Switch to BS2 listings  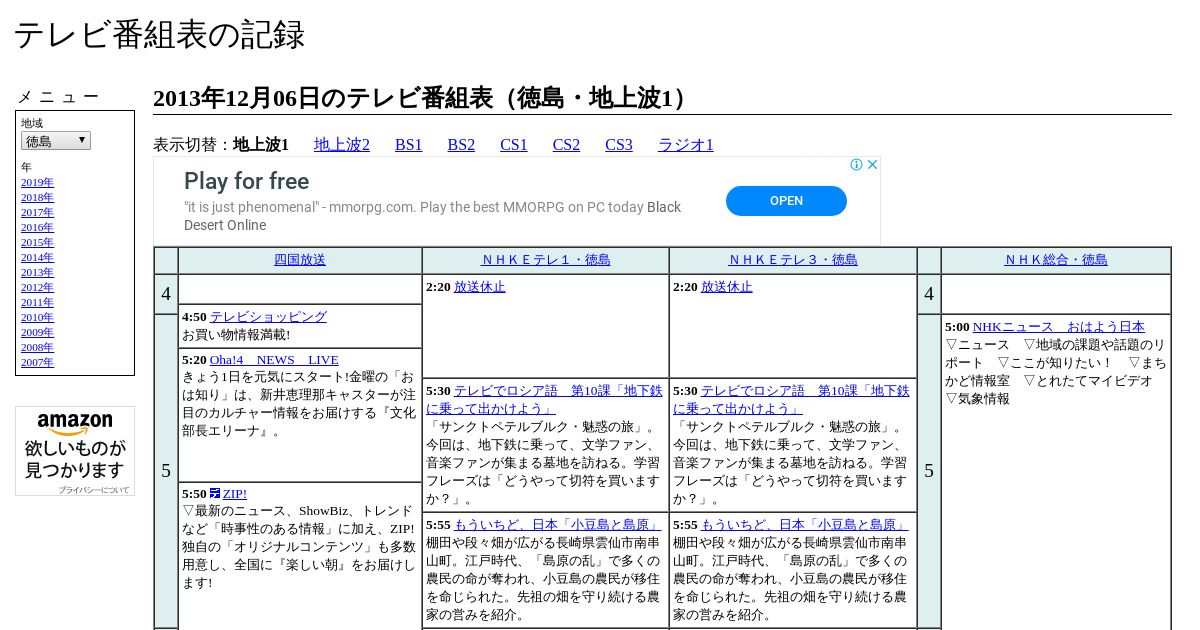461,145
